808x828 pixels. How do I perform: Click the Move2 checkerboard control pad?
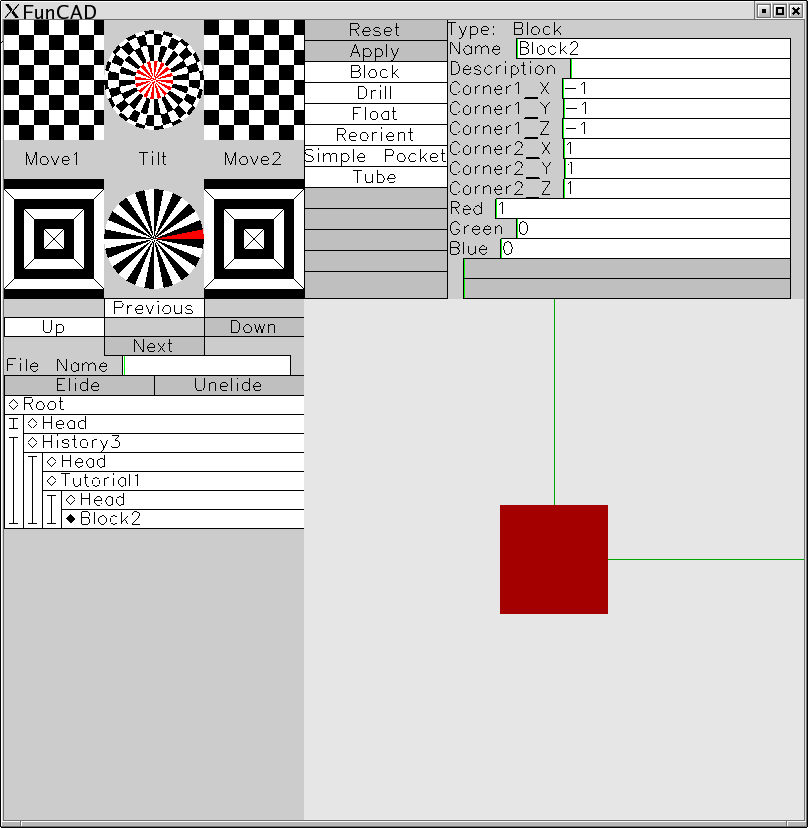(x=254, y=80)
